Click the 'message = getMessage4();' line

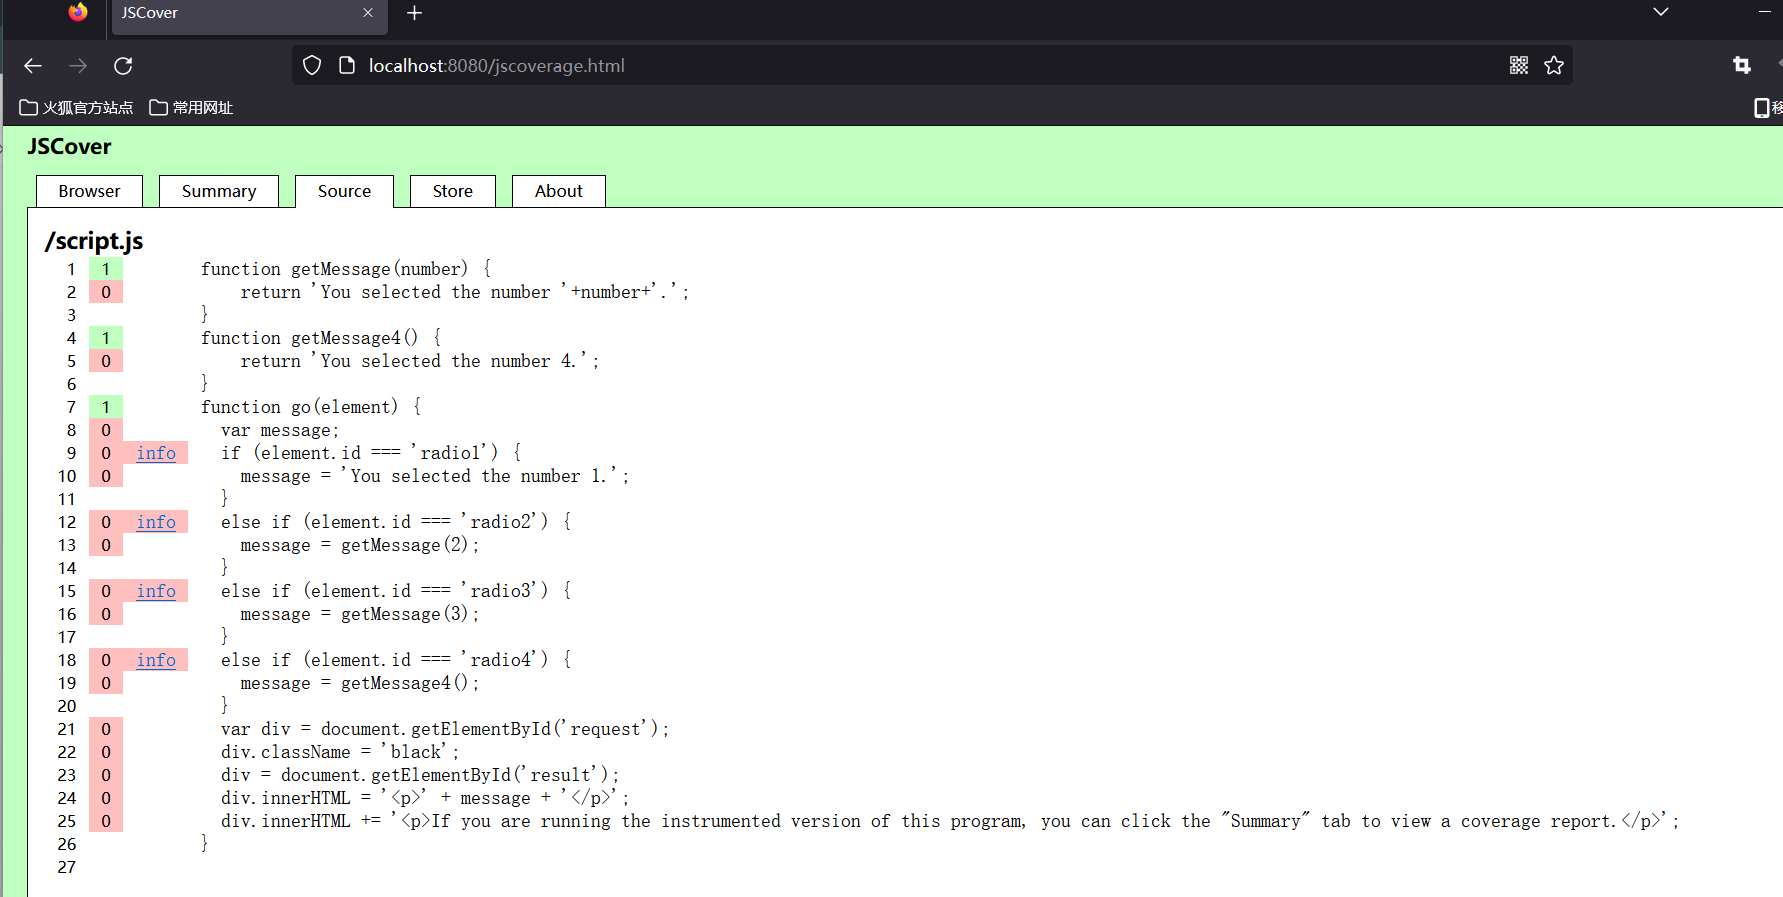[x=360, y=683]
